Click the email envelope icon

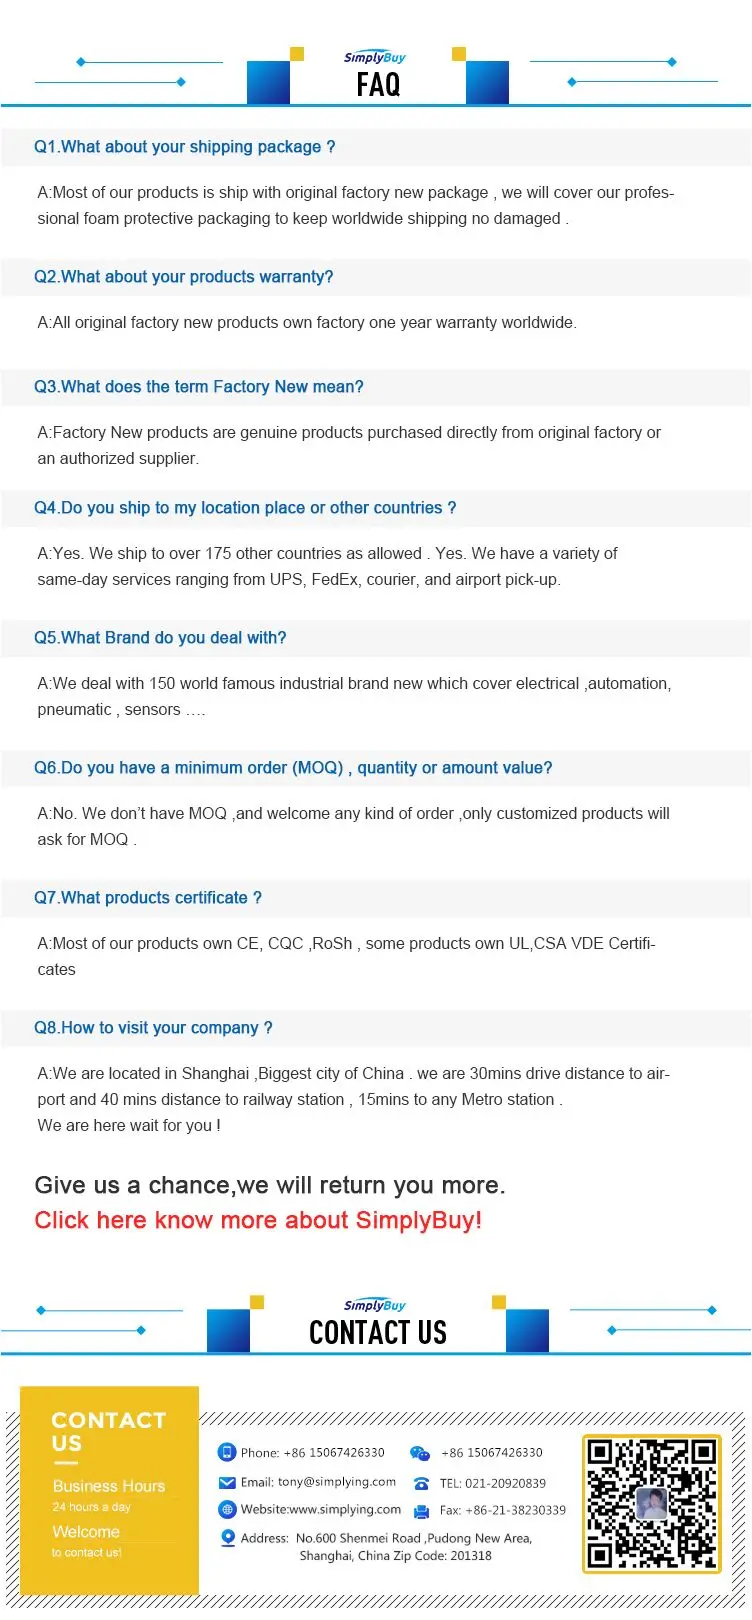pyautogui.click(x=227, y=1482)
